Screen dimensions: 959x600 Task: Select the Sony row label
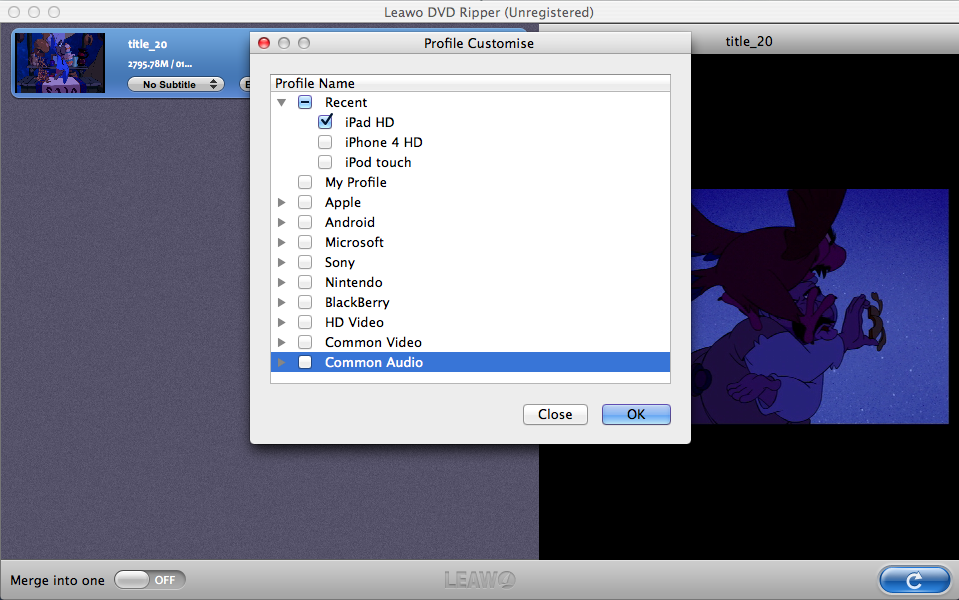coord(340,262)
